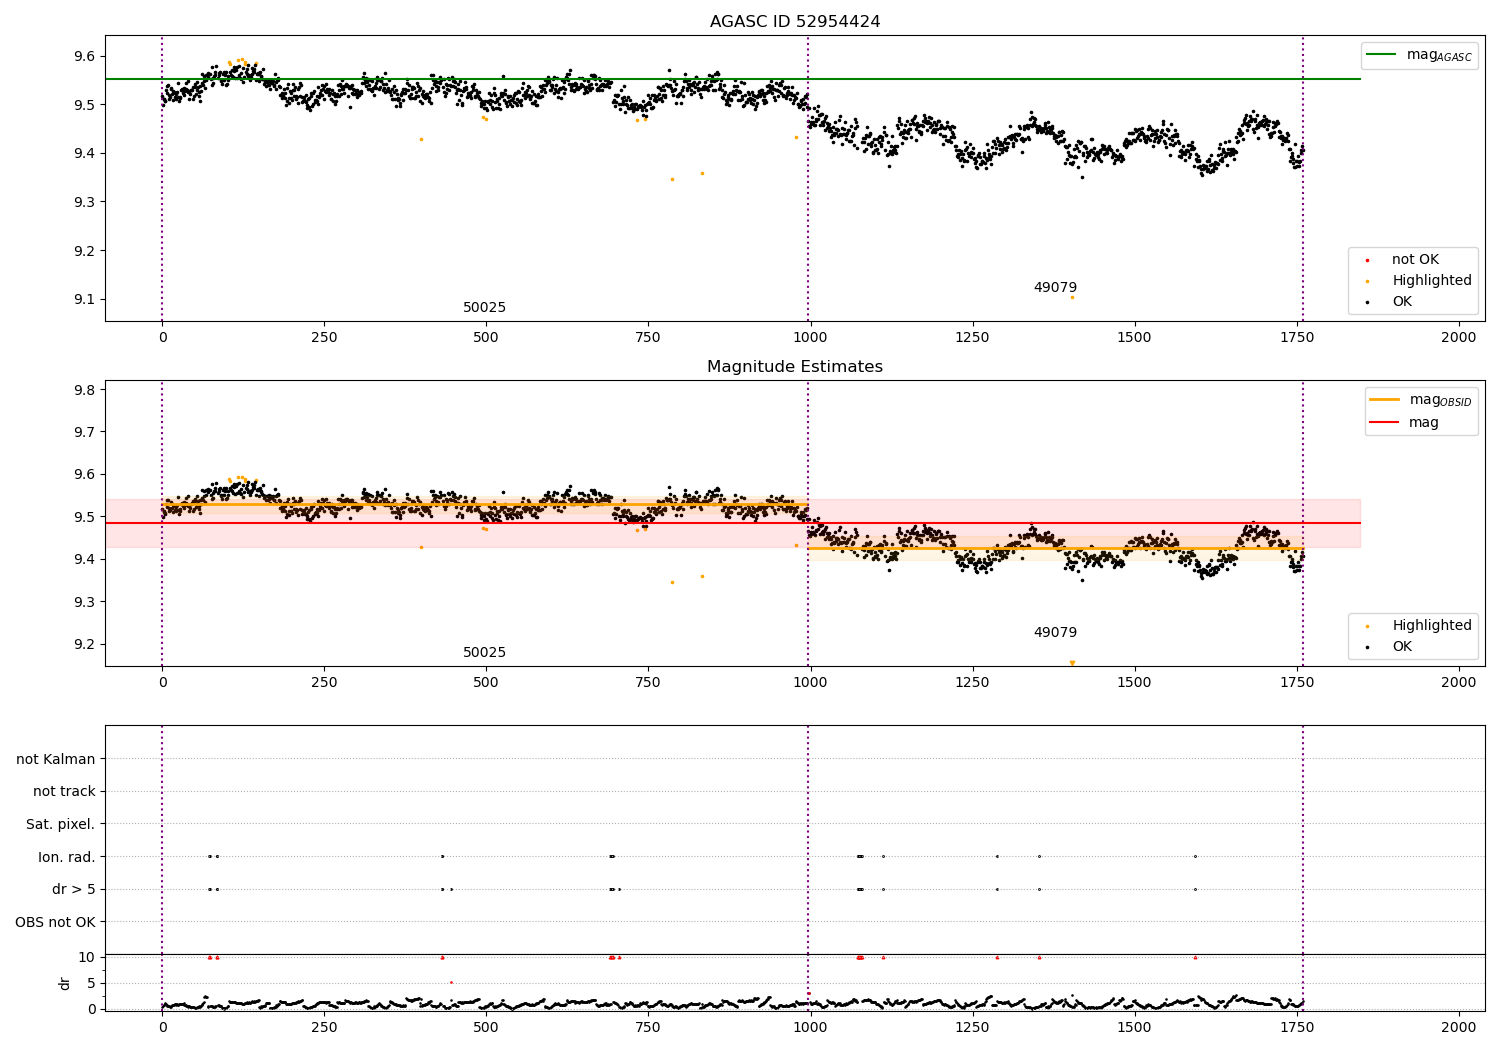The image size is (1500, 1050).
Task: Click the 'dr > 5' row label
Action: (x=74, y=889)
